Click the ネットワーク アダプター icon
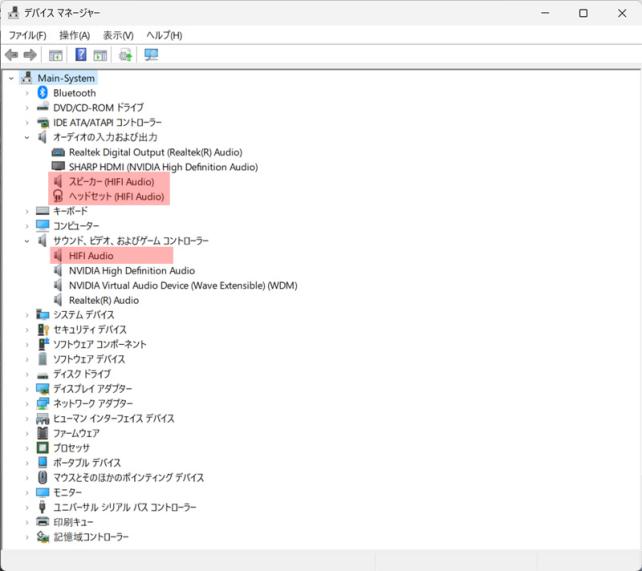This screenshot has height=571, width=642. (43, 404)
